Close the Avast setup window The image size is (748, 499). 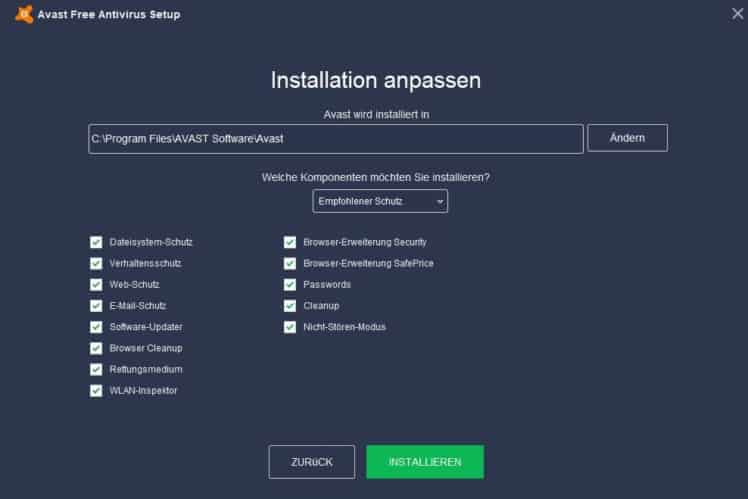click(738, 14)
